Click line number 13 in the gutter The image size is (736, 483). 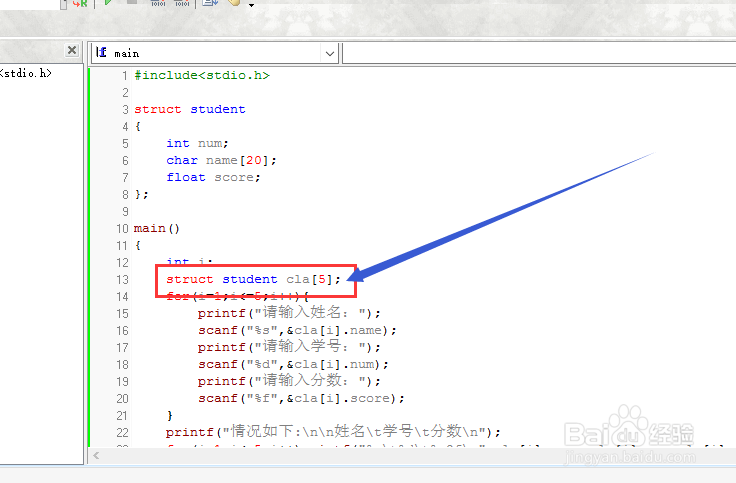(x=123, y=280)
